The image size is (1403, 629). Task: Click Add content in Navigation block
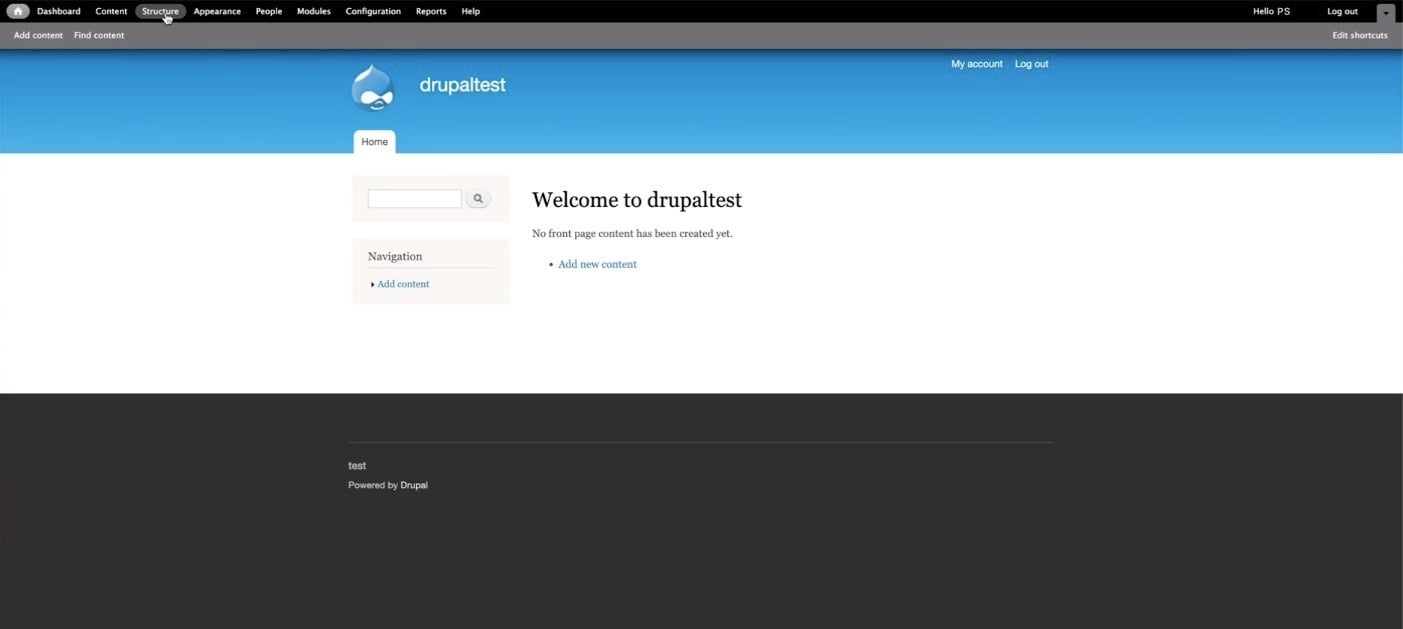[403, 284]
